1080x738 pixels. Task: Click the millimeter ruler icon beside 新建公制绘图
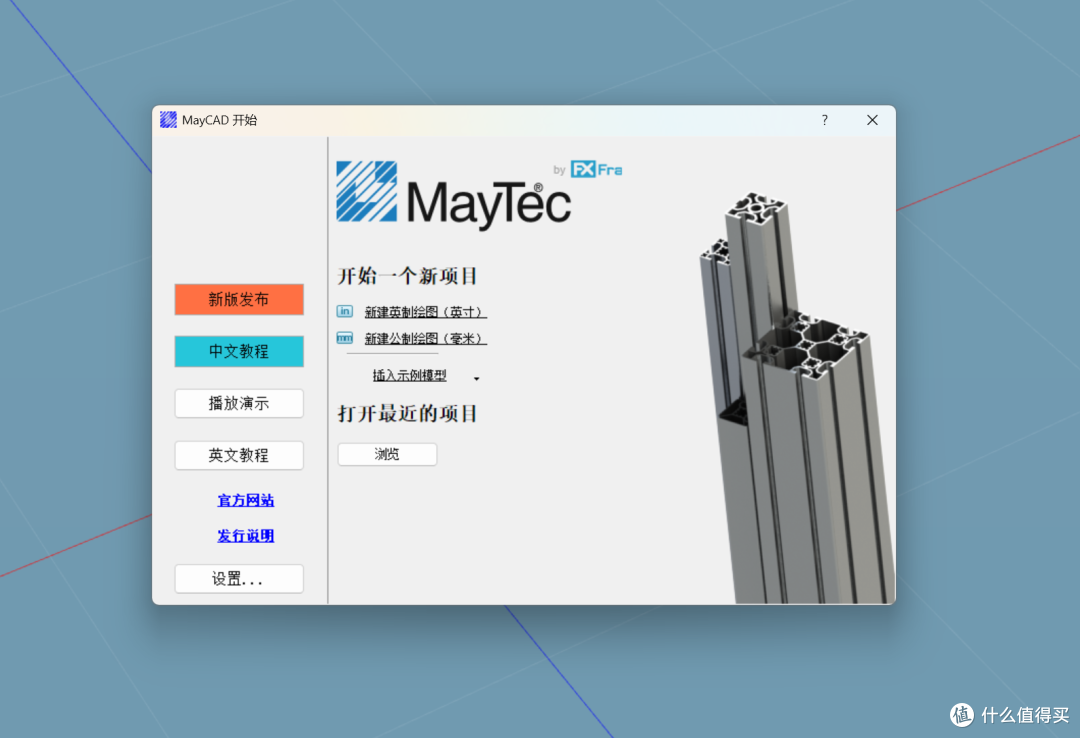[x=344, y=338]
